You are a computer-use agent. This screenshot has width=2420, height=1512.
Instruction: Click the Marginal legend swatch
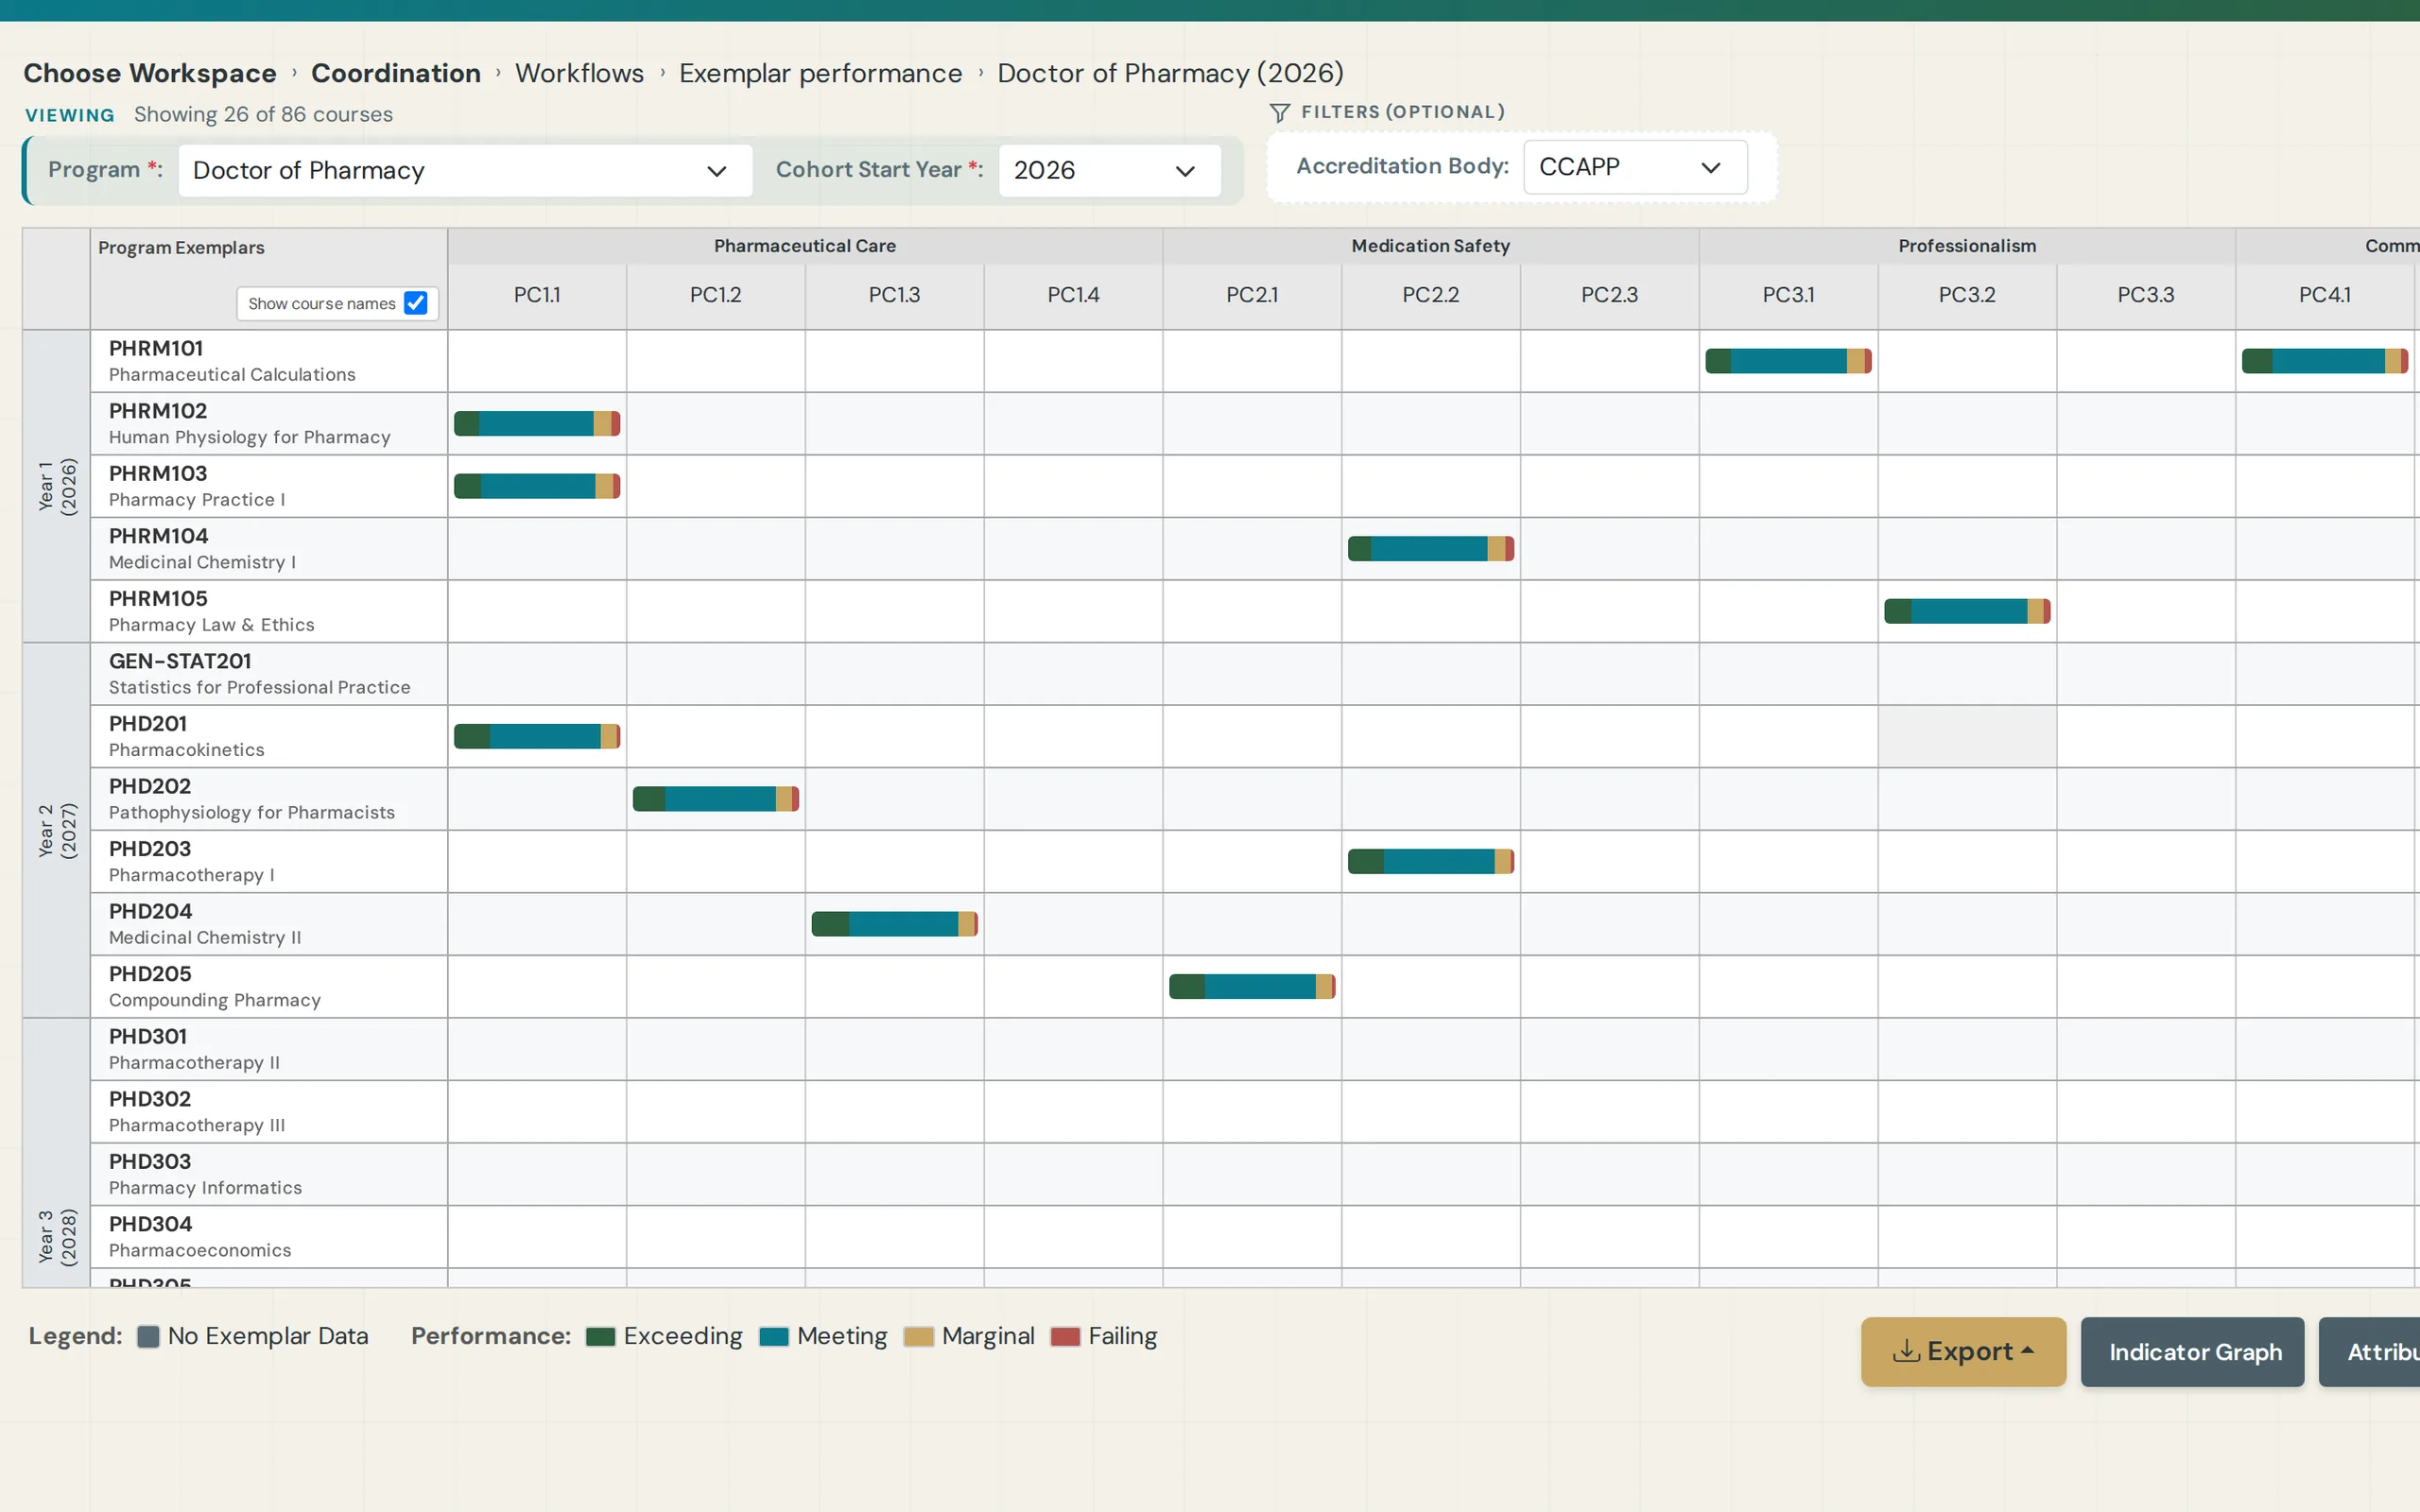[x=918, y=1337]
